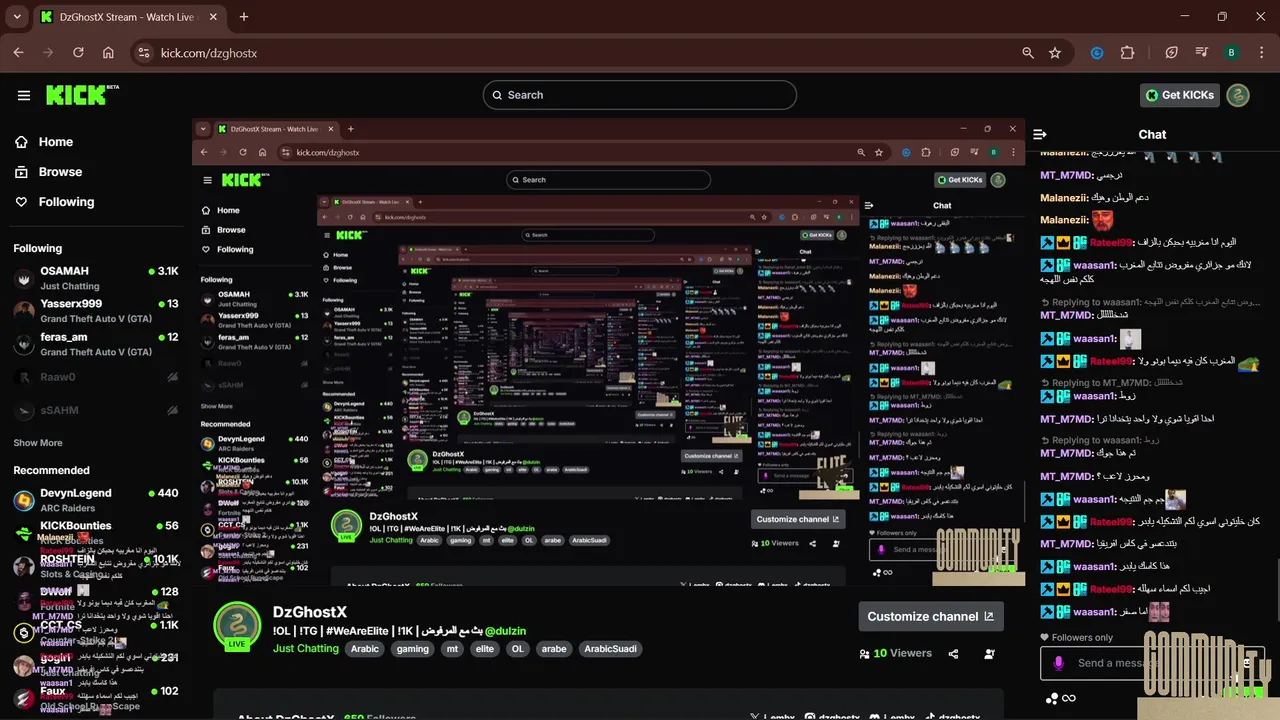Image resolution: width=1280 pixels, height=720 pixels.
Task: Close the 'DzGhostX Stream' browser tab
Action: click(x=213, y=17)
